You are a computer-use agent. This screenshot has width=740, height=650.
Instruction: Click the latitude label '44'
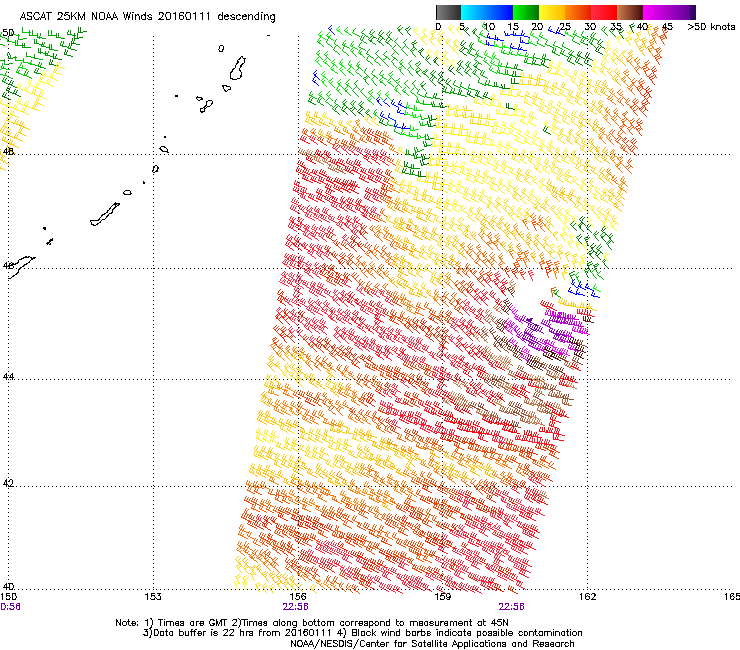[x=8, y=376]
